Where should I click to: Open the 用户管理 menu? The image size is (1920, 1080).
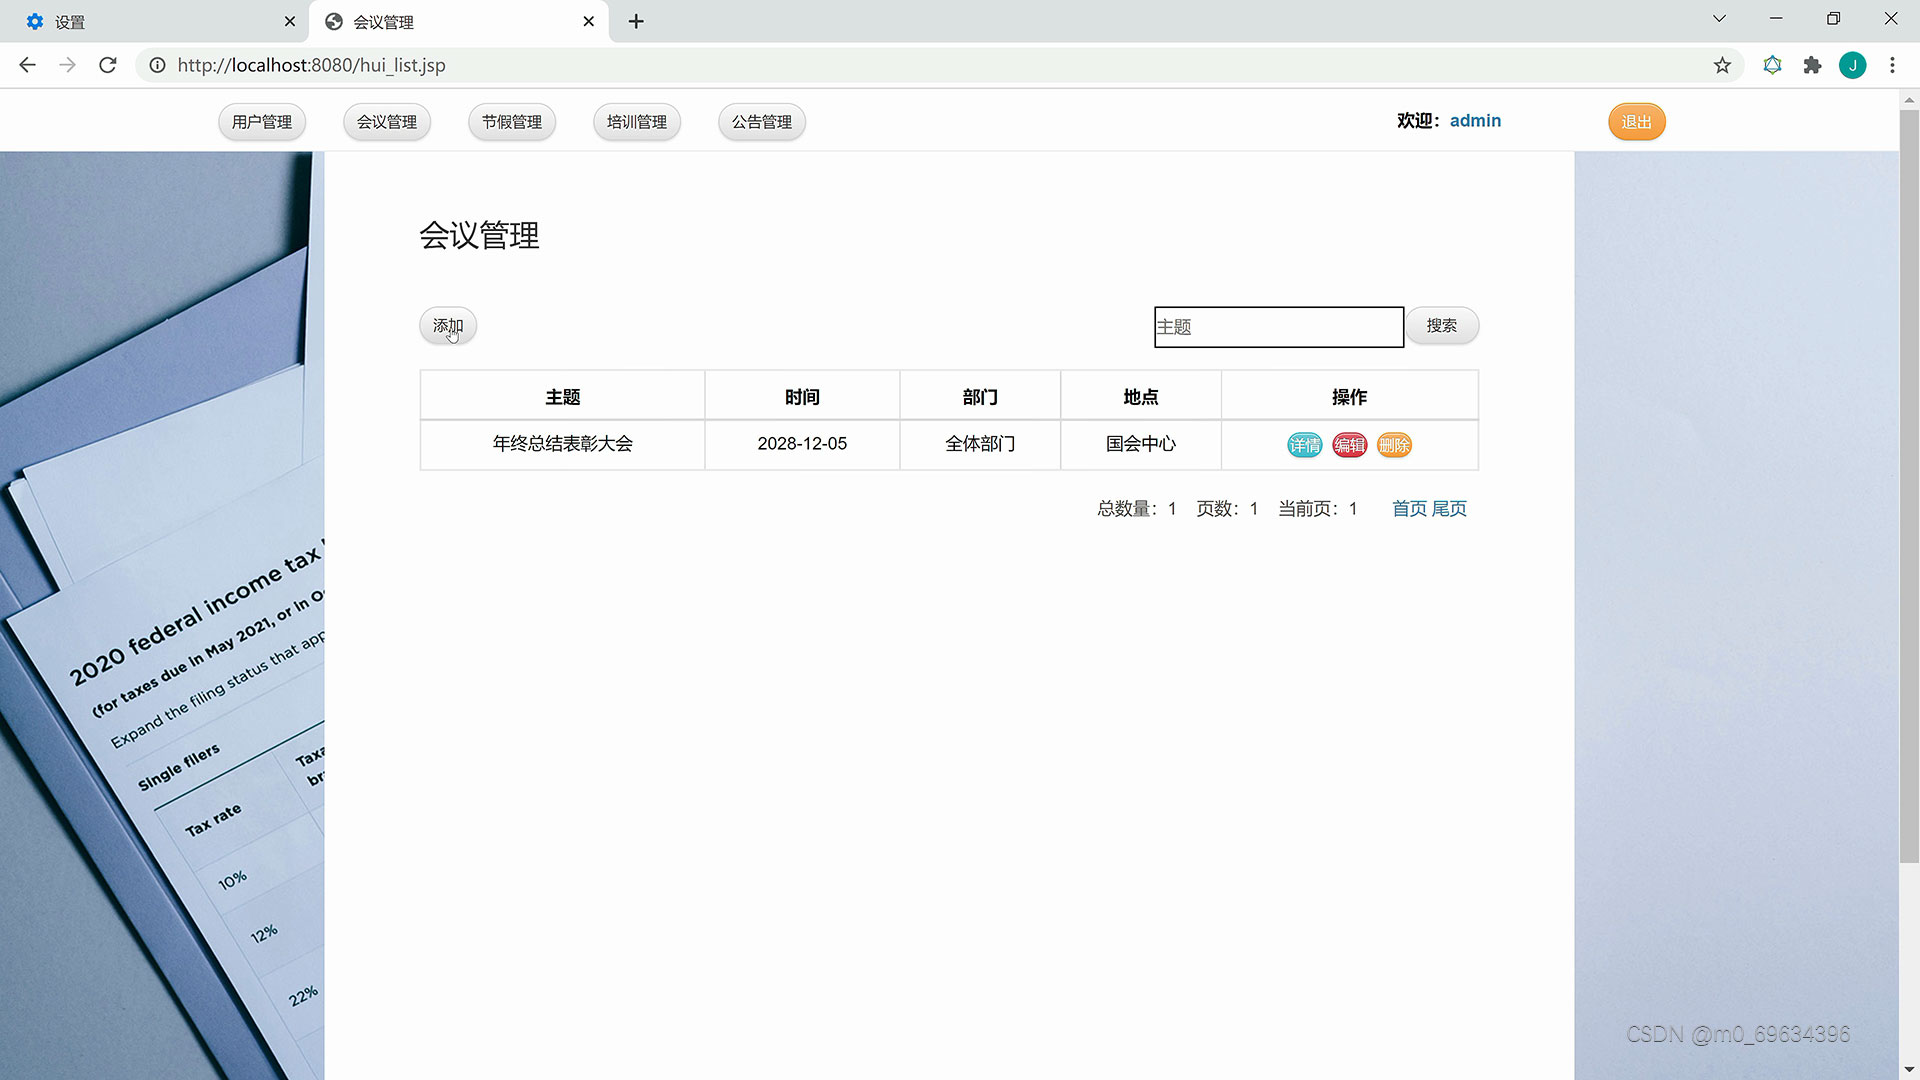coord(262,122)
